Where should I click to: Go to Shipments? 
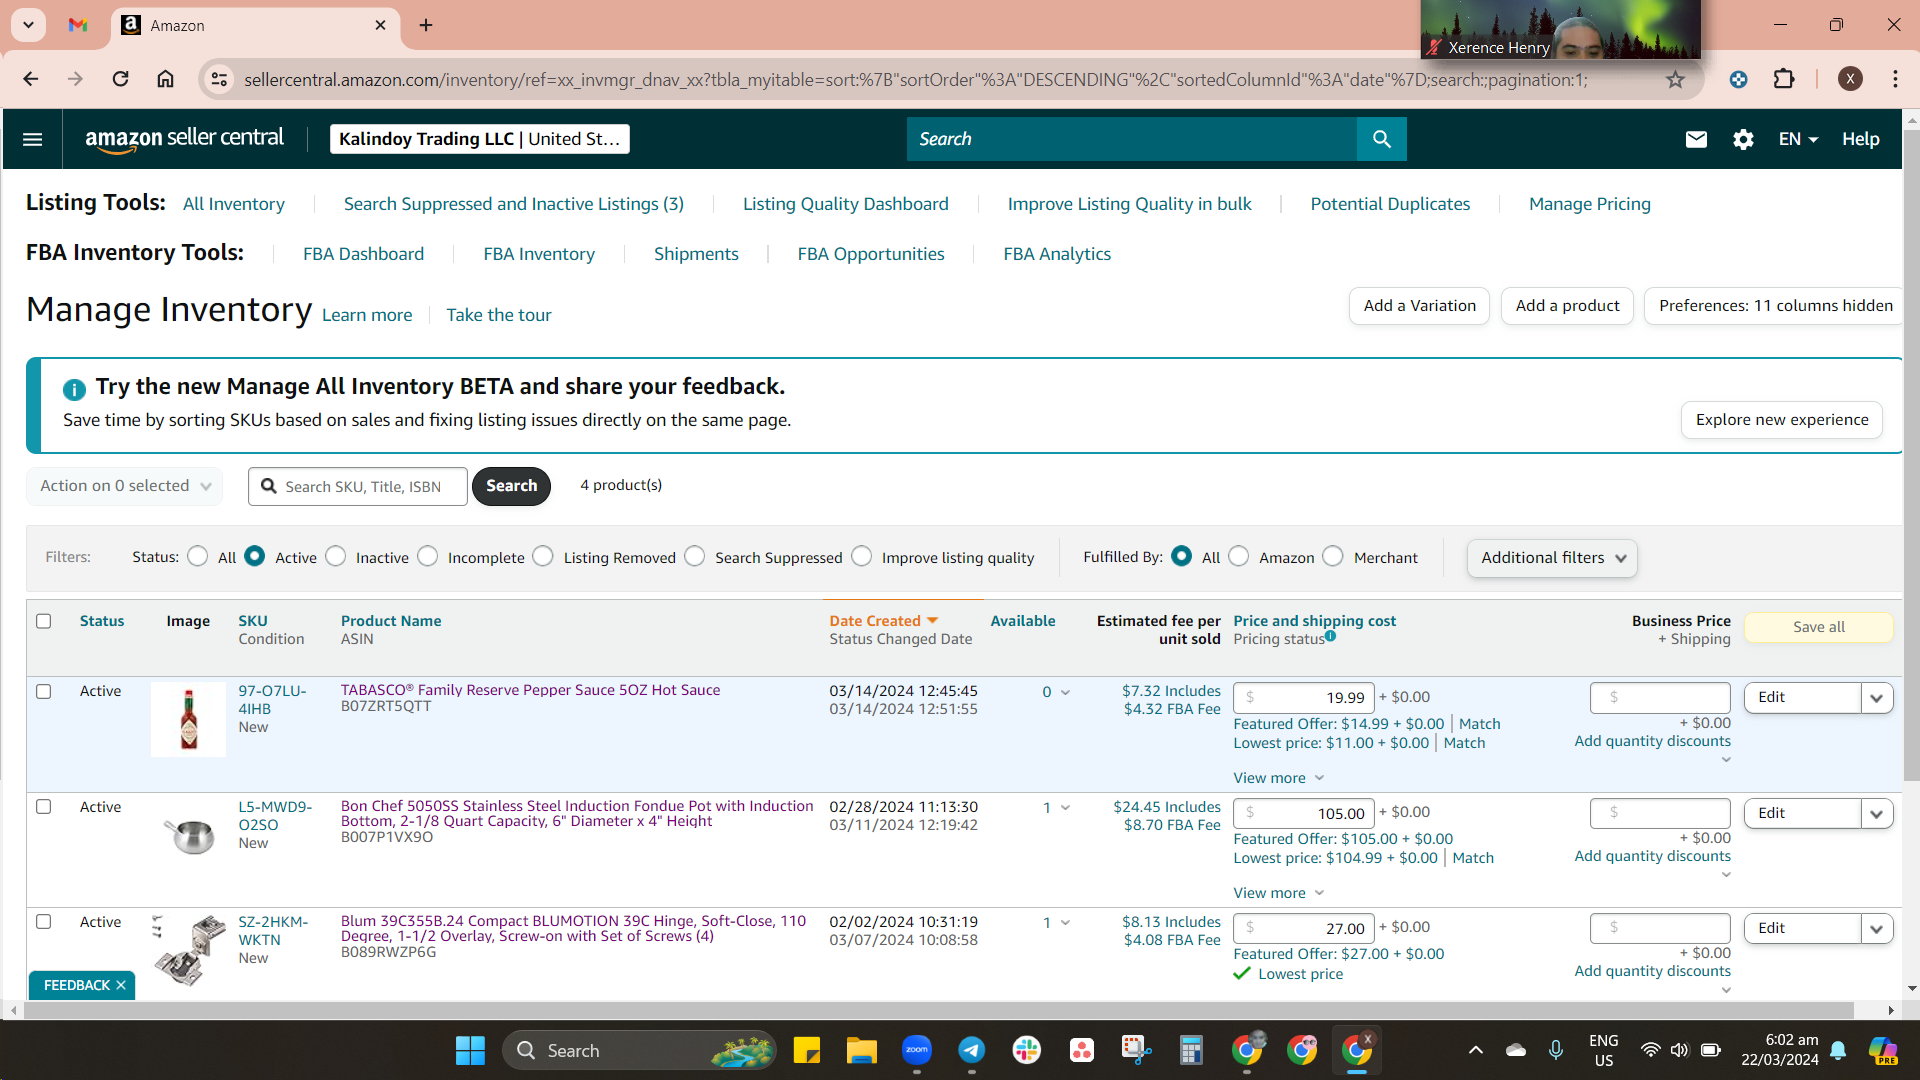[696, 254]
